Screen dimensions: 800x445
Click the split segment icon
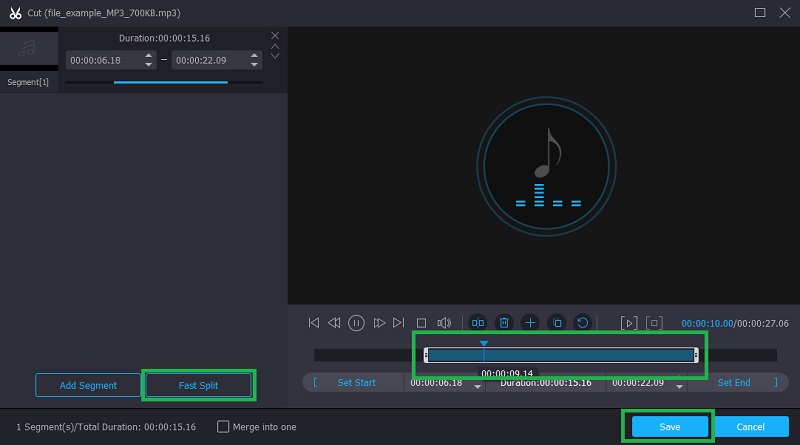[x=478, y=323]
